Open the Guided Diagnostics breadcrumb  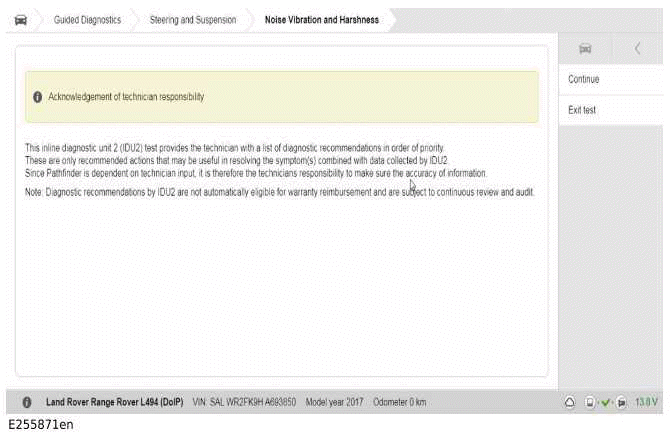point(87,20)
